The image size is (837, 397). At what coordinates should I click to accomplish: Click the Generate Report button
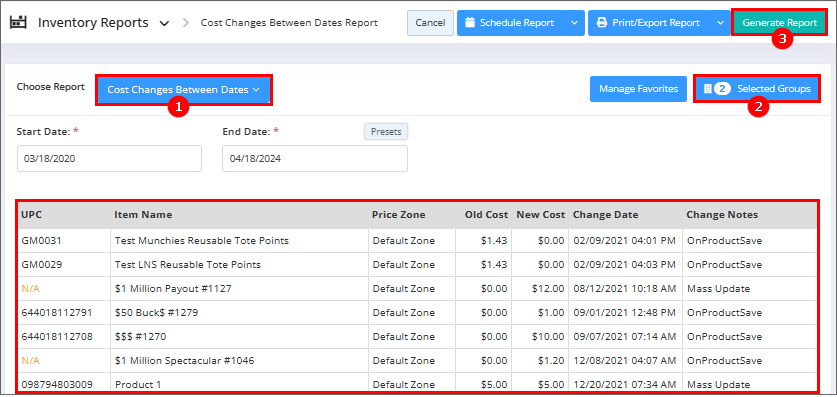tap(780, 23)
